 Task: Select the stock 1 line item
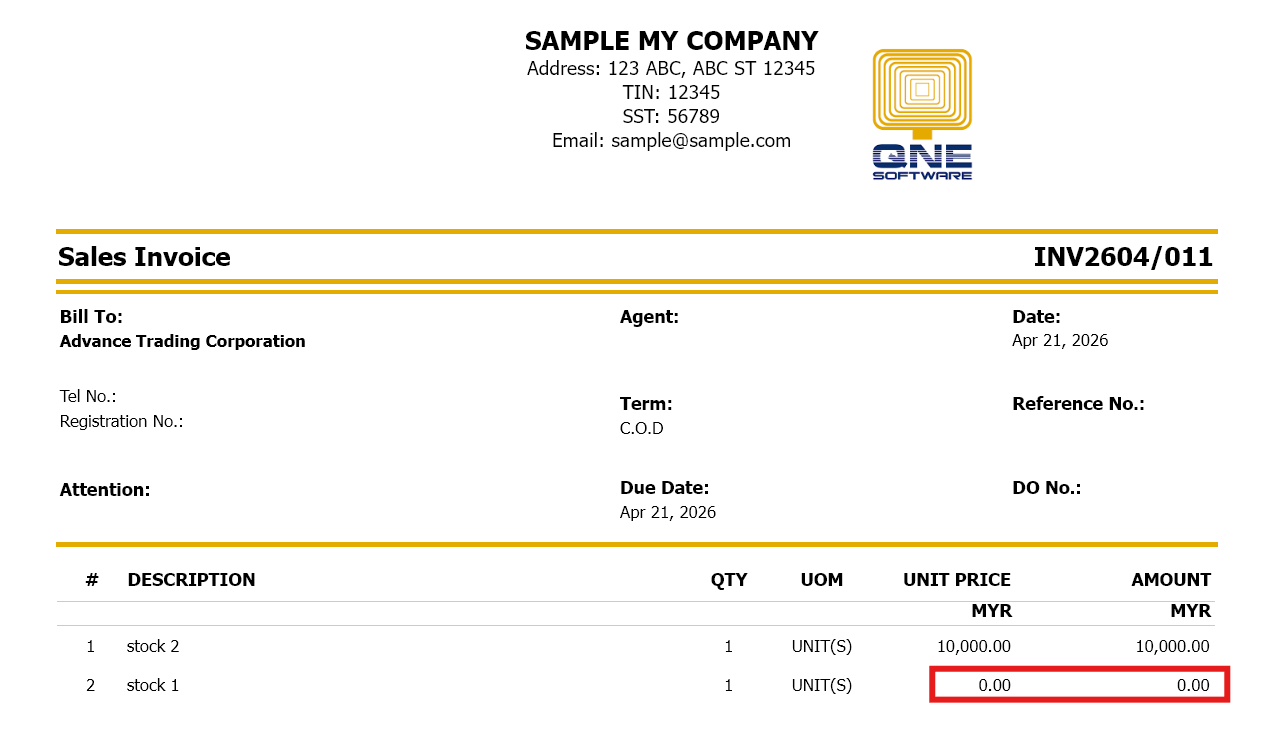tap(153, 686)
